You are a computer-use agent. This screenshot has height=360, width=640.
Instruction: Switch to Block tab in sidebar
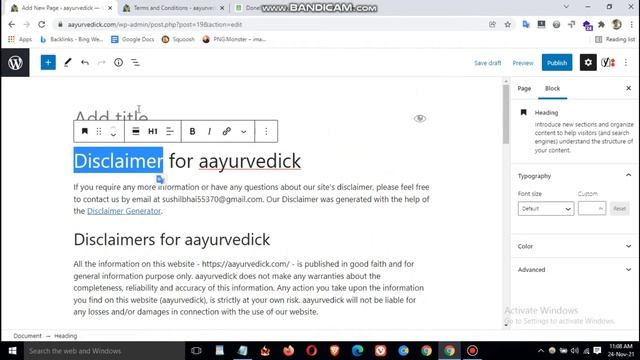[552, 88]
